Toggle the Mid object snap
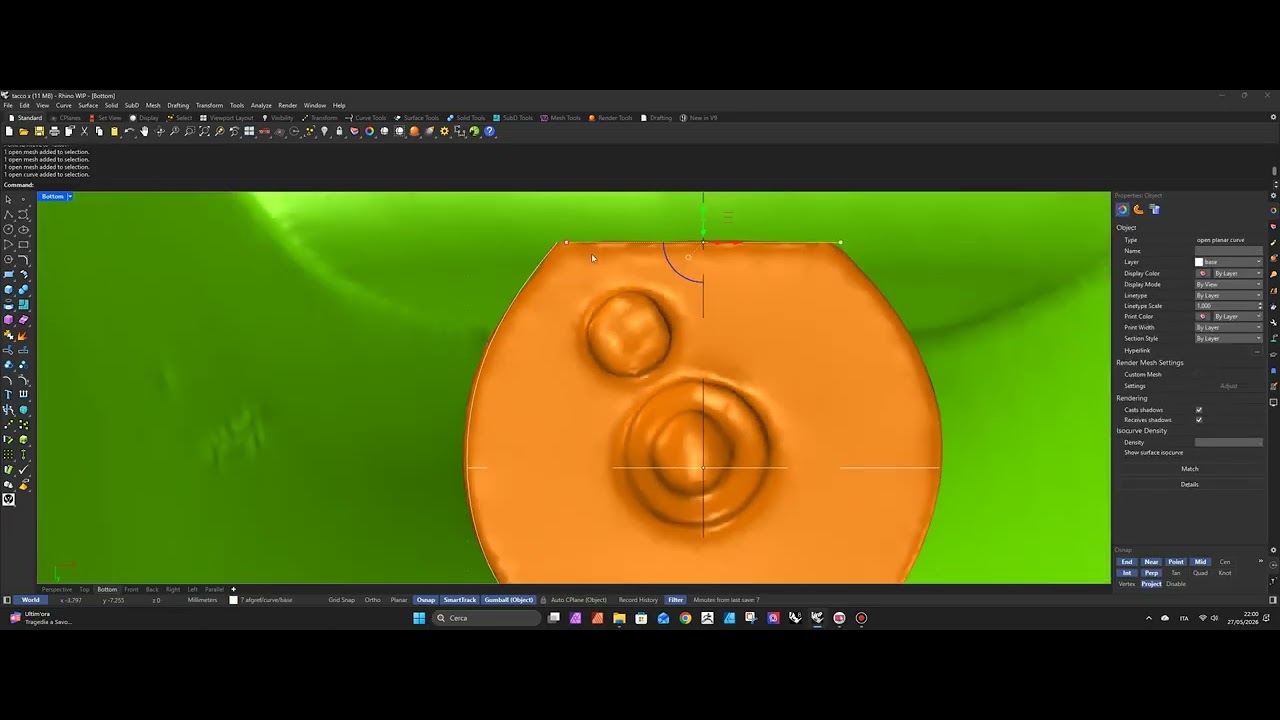The image size is (1280, 720). [1201, 562]
